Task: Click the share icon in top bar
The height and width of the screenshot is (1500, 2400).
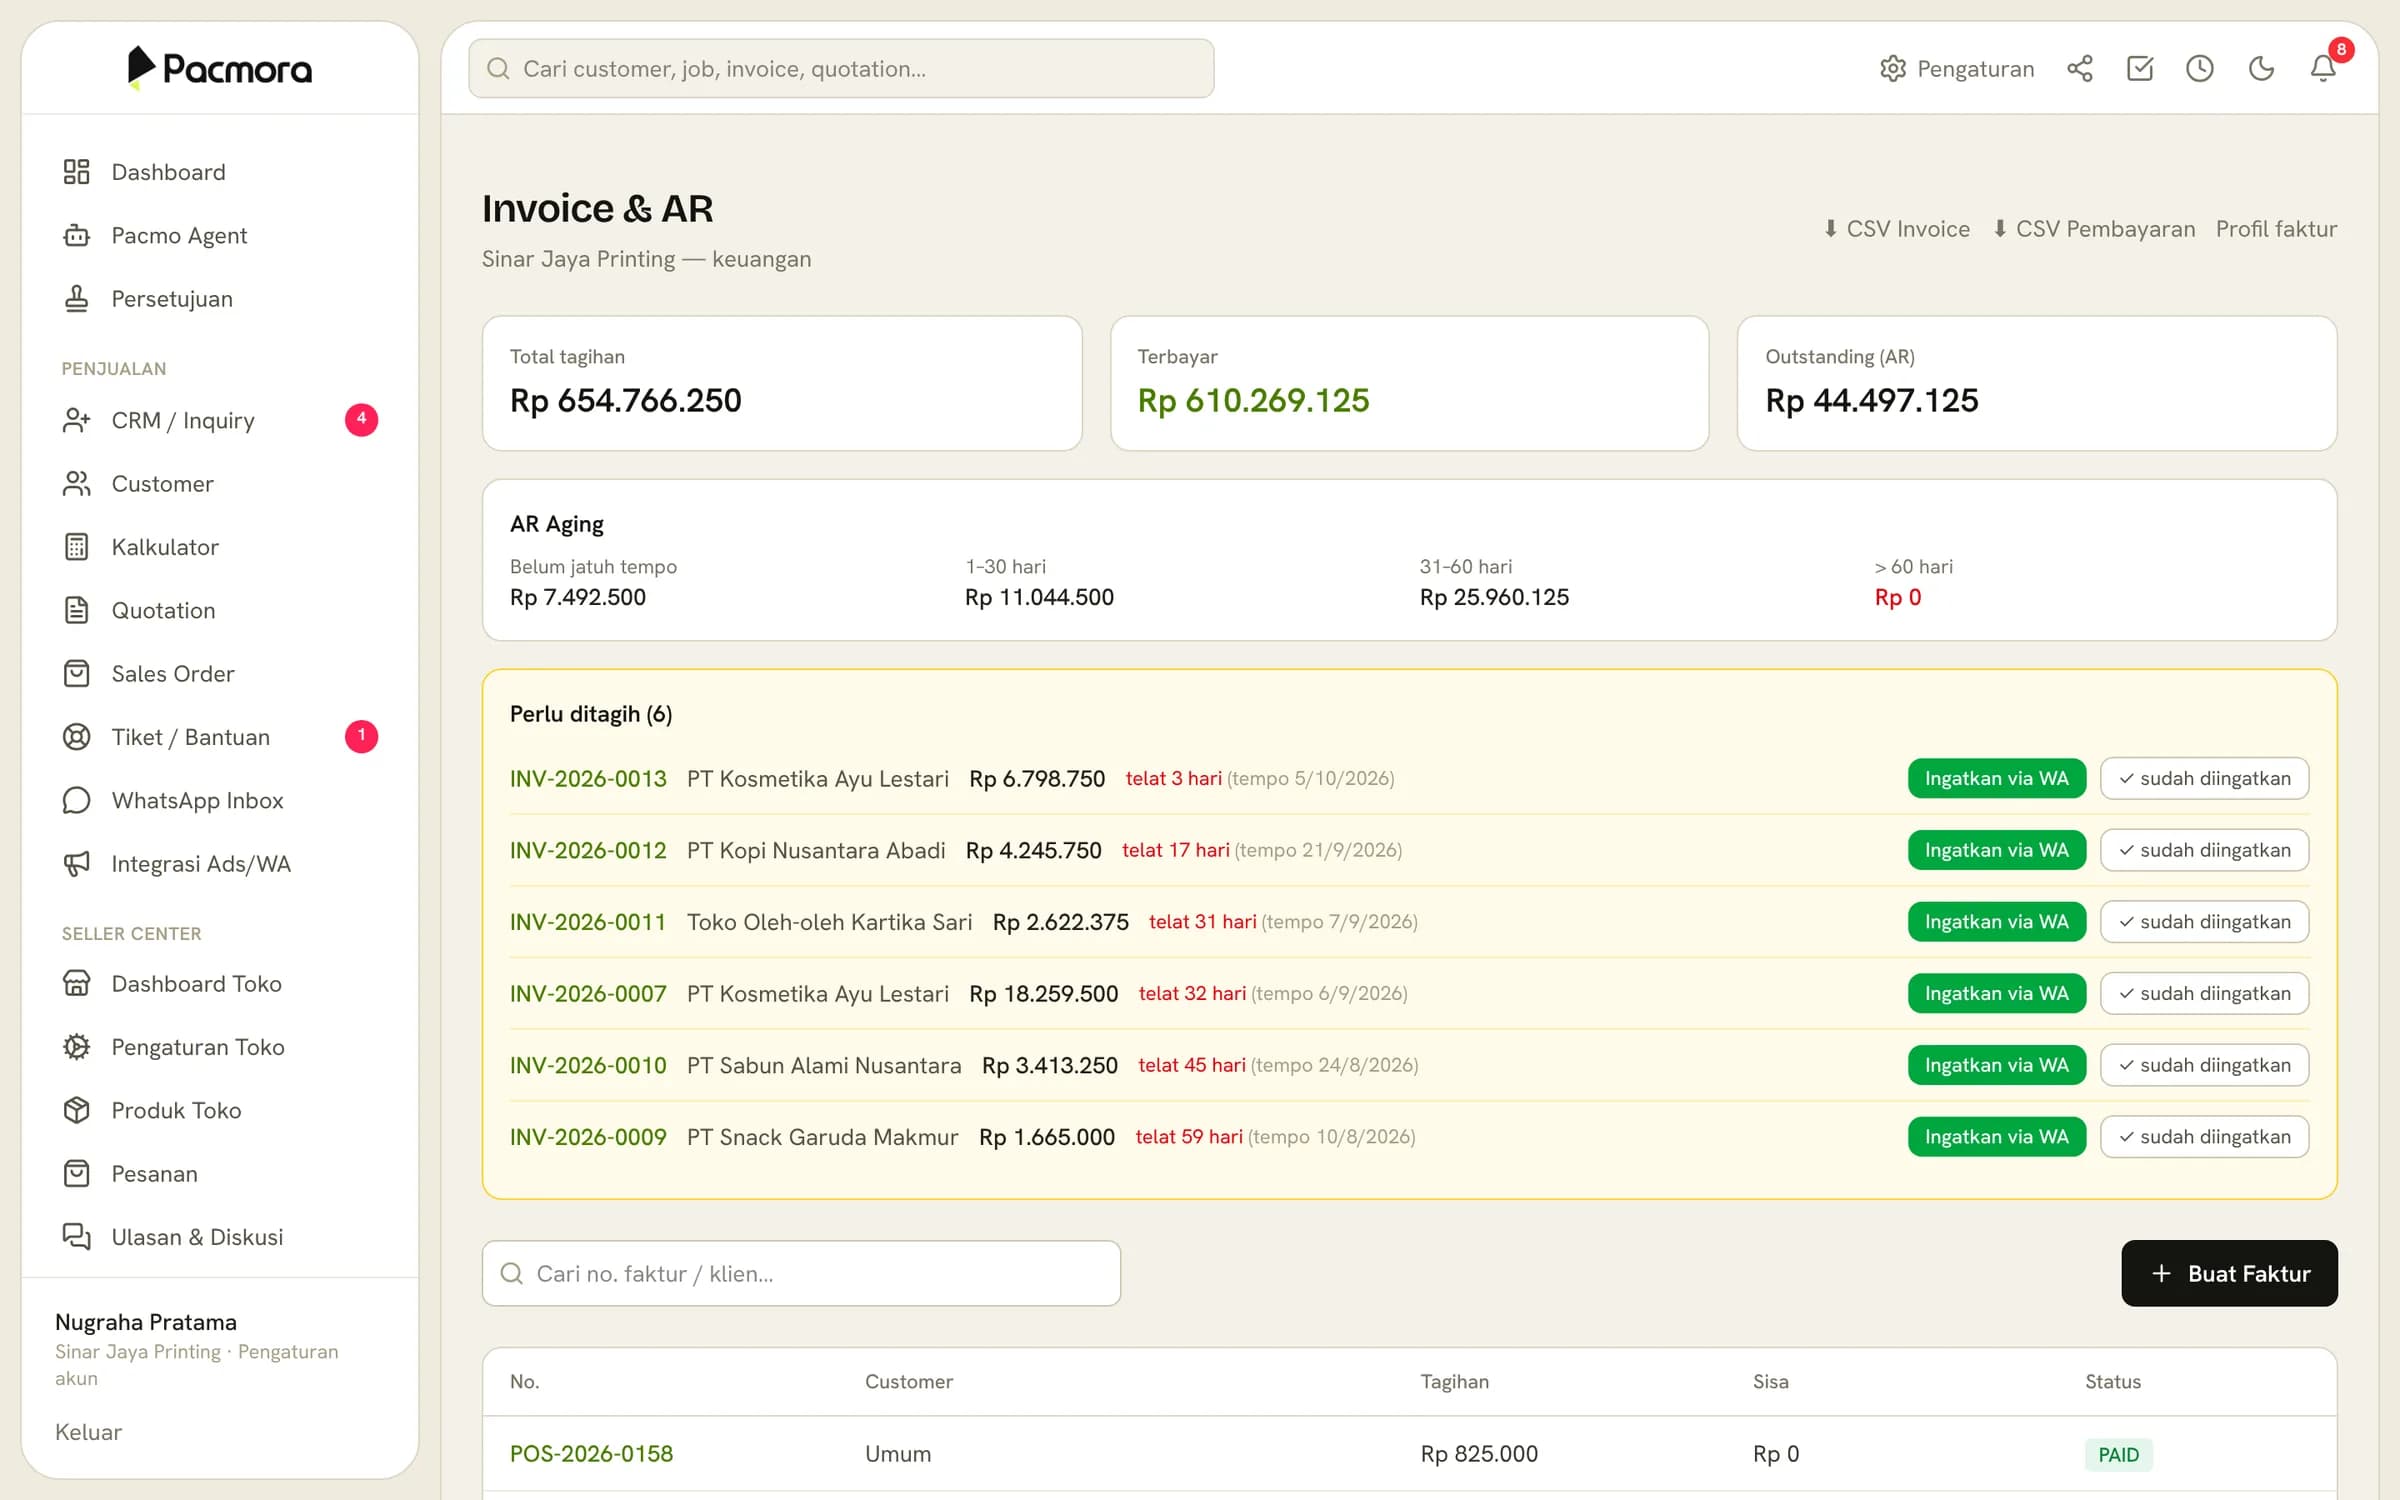Action: pos(2080,69)
